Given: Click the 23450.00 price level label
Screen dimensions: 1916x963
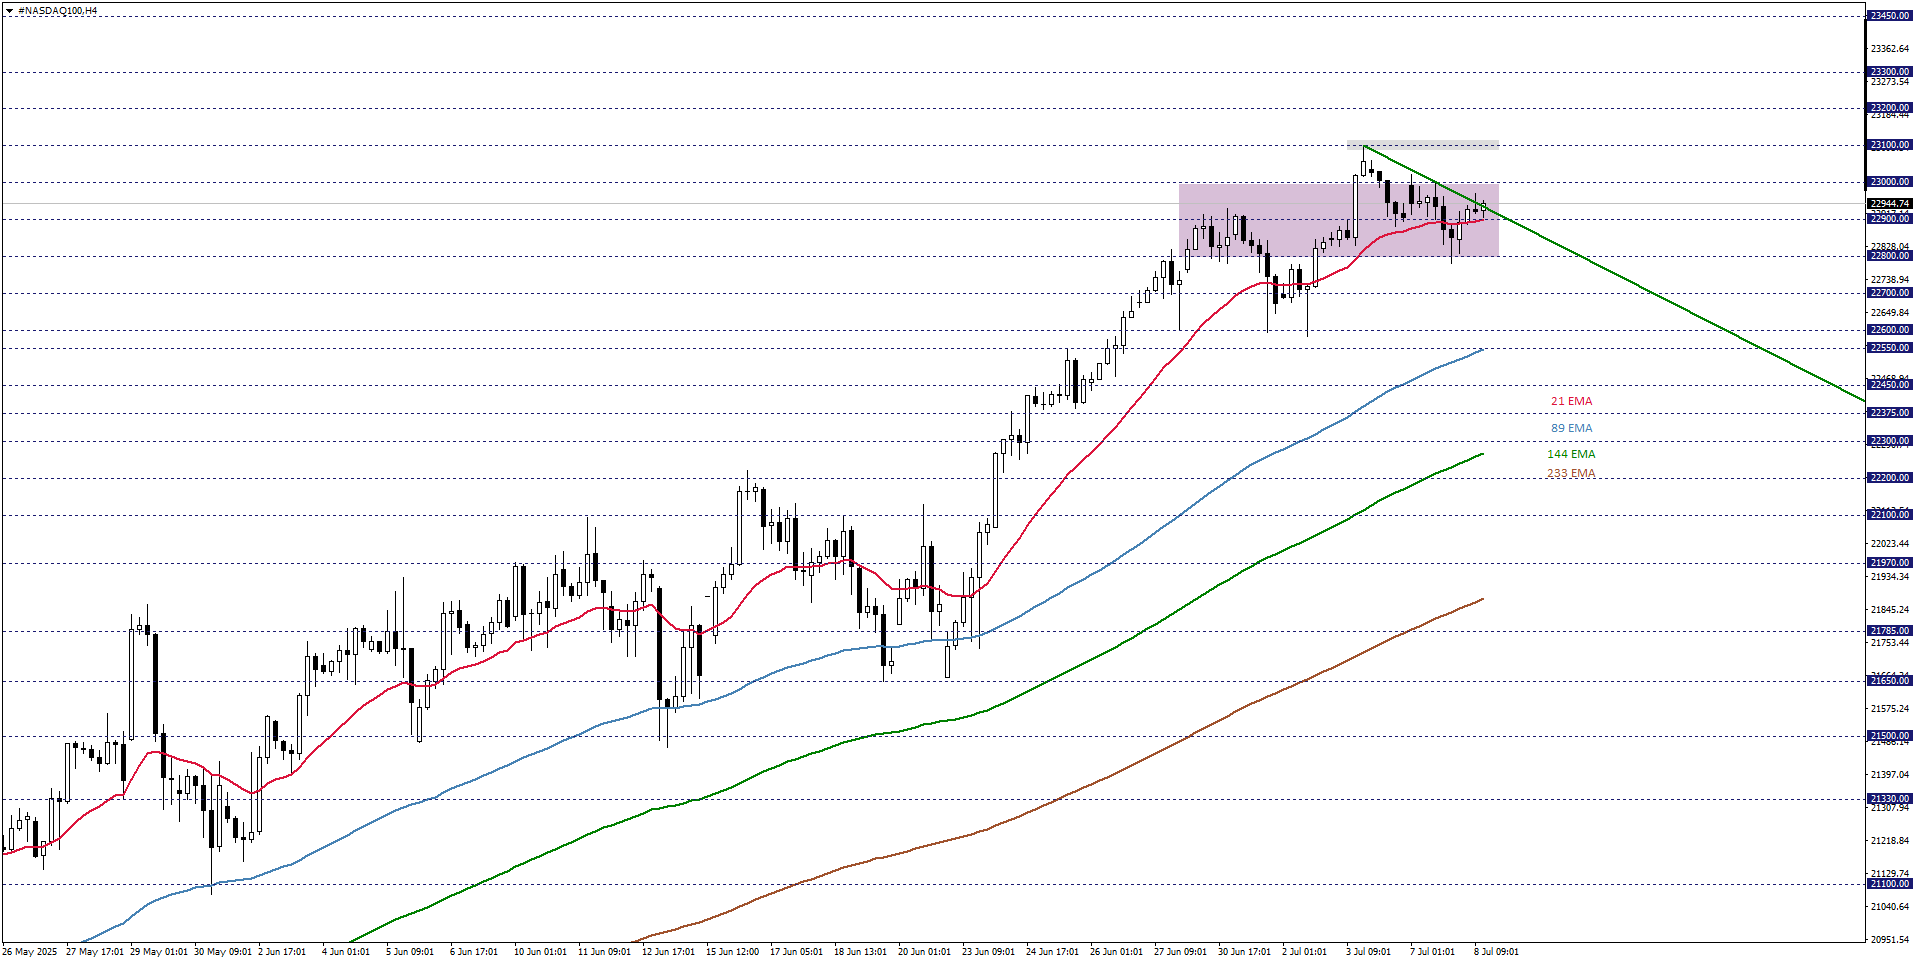Looking at the screenshot, I should tap(1890, 16).
